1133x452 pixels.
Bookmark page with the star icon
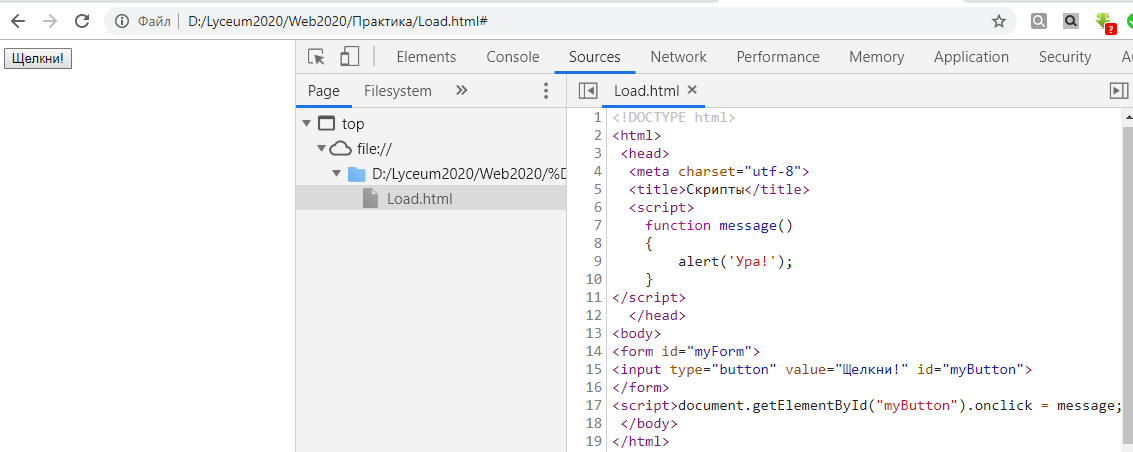pyautogui.click(x=998, y=21)
